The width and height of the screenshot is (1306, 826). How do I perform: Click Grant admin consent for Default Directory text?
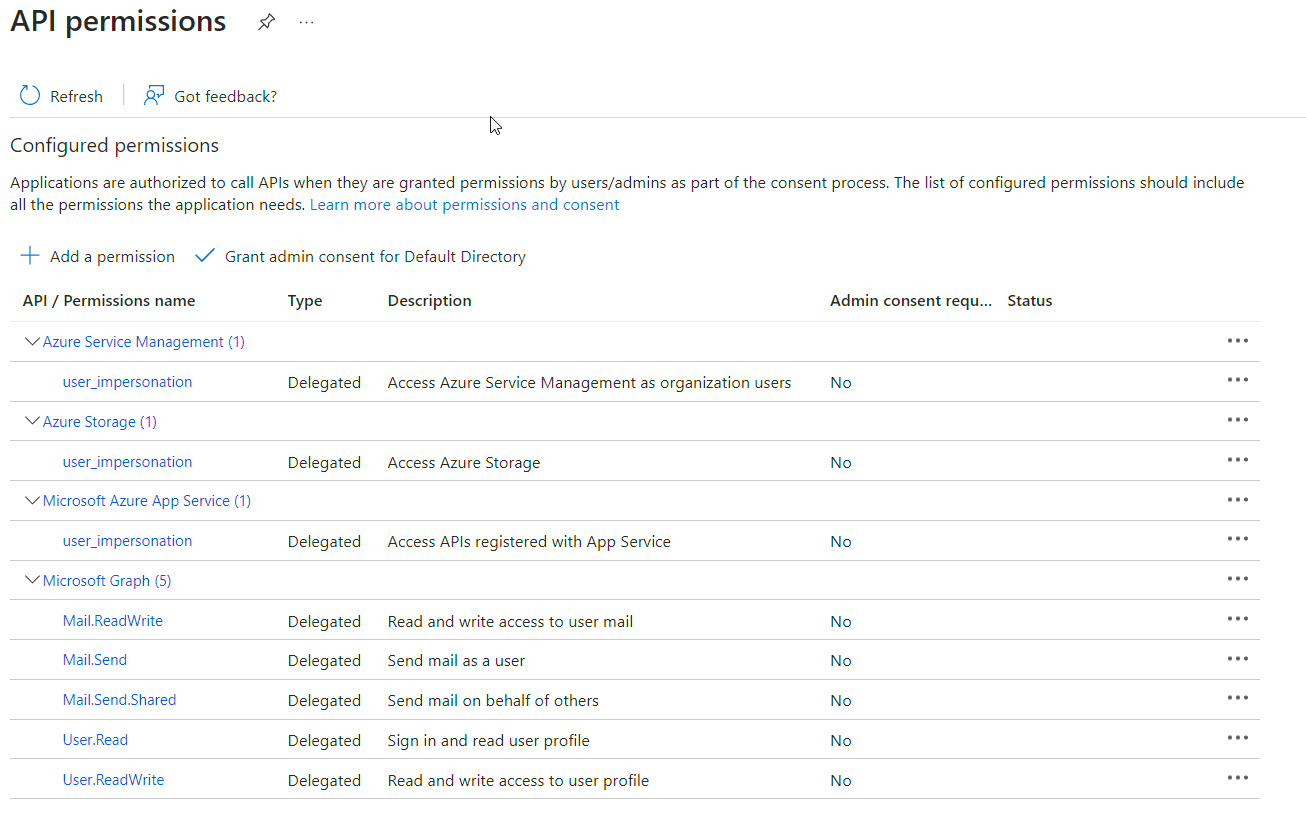click(x=375, y=257)
